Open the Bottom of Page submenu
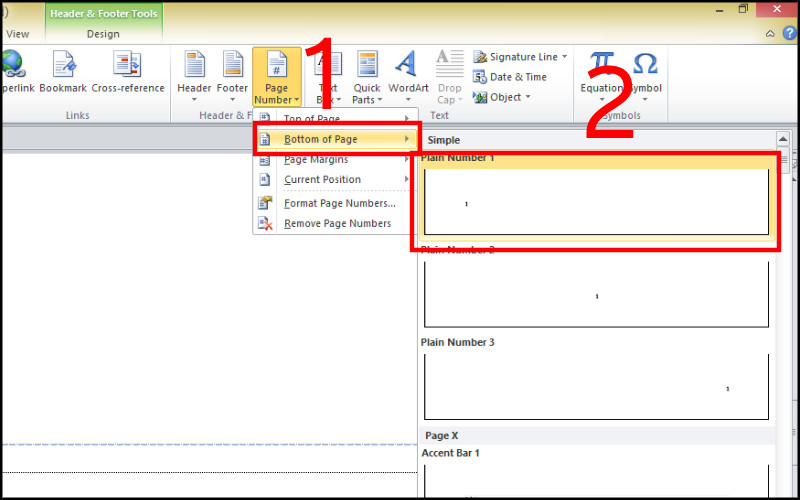The height and width of the screenshot is (500, 800). pyautogui.click(x=336, y=139)
